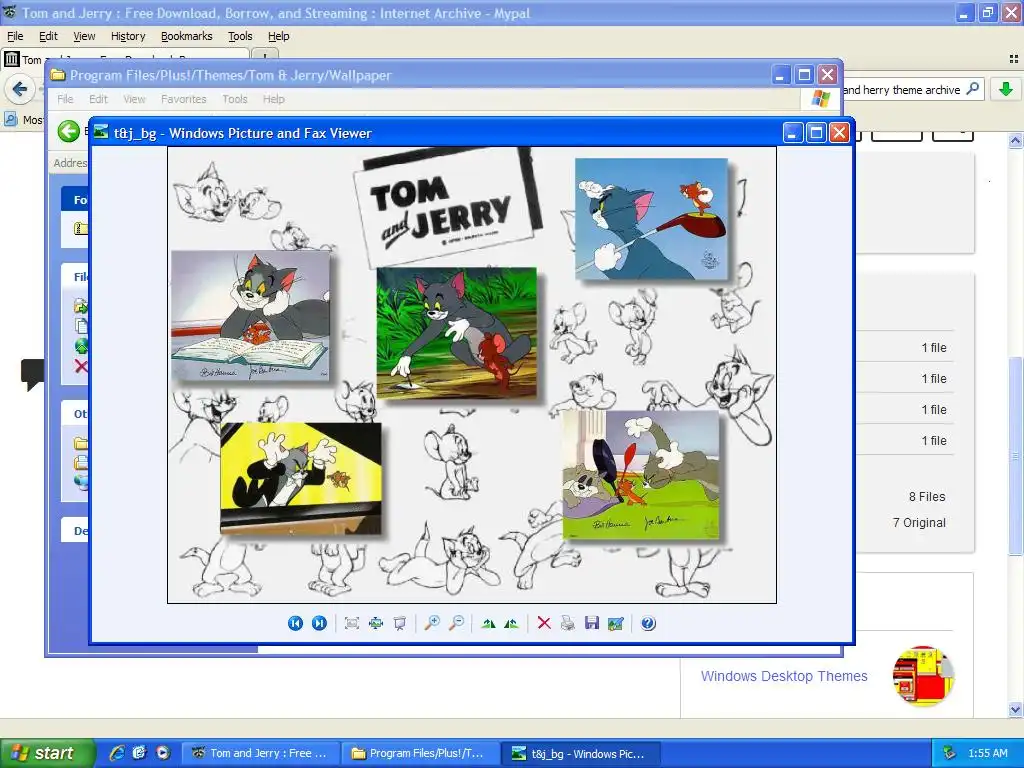Switch to Program Files taskbar button
Screen dimensions: 1024x768
point(421,753)
